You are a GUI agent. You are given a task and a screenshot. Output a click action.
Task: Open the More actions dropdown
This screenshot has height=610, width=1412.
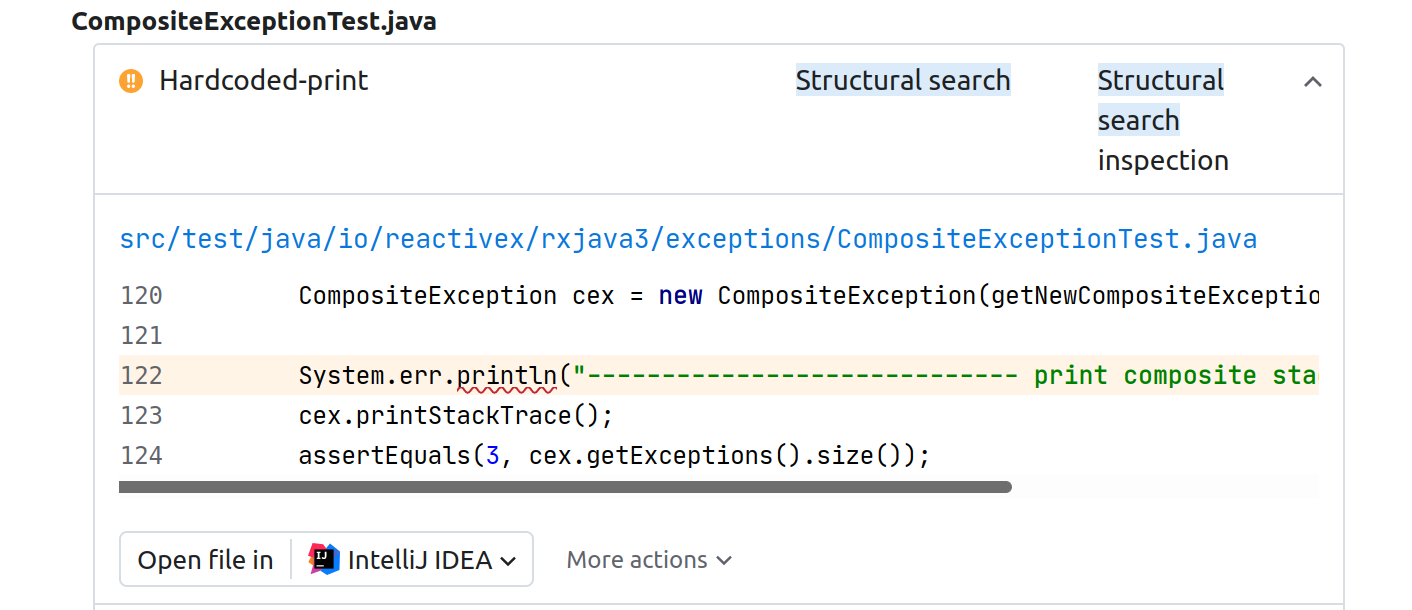point(648,559)
